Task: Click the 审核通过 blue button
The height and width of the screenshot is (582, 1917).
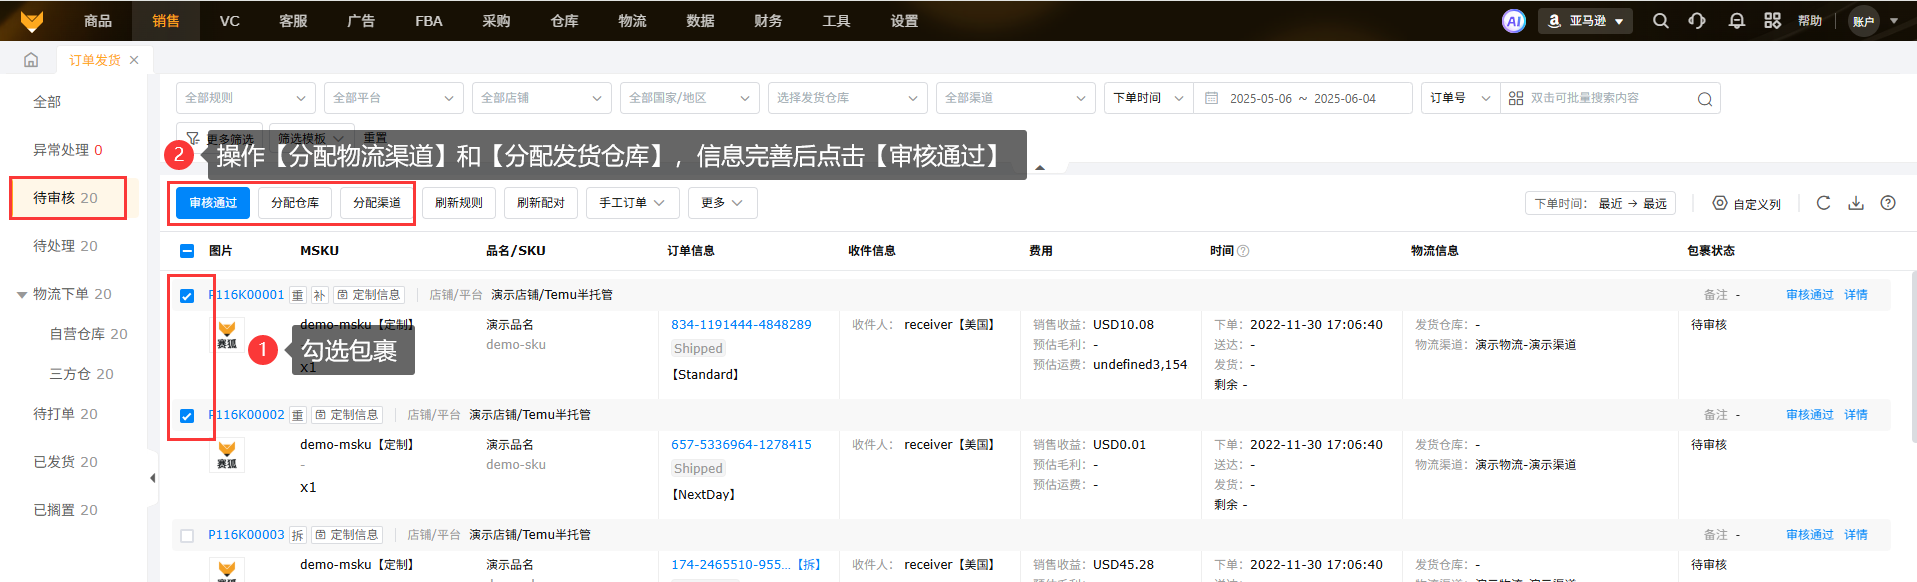Action: coord(213,203)
